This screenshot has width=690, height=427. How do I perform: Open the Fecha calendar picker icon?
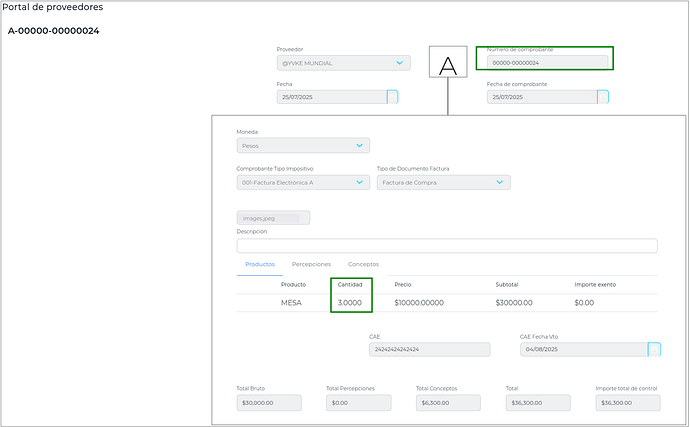tap(392, 97)
